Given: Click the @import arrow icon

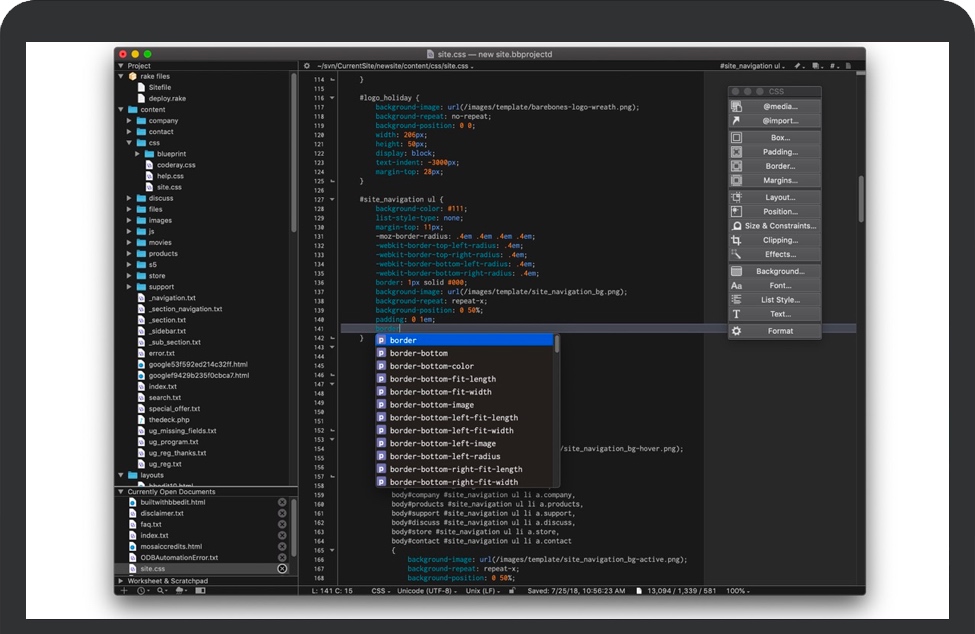Looking at the screenshot, I should click(x=737, y=121).
